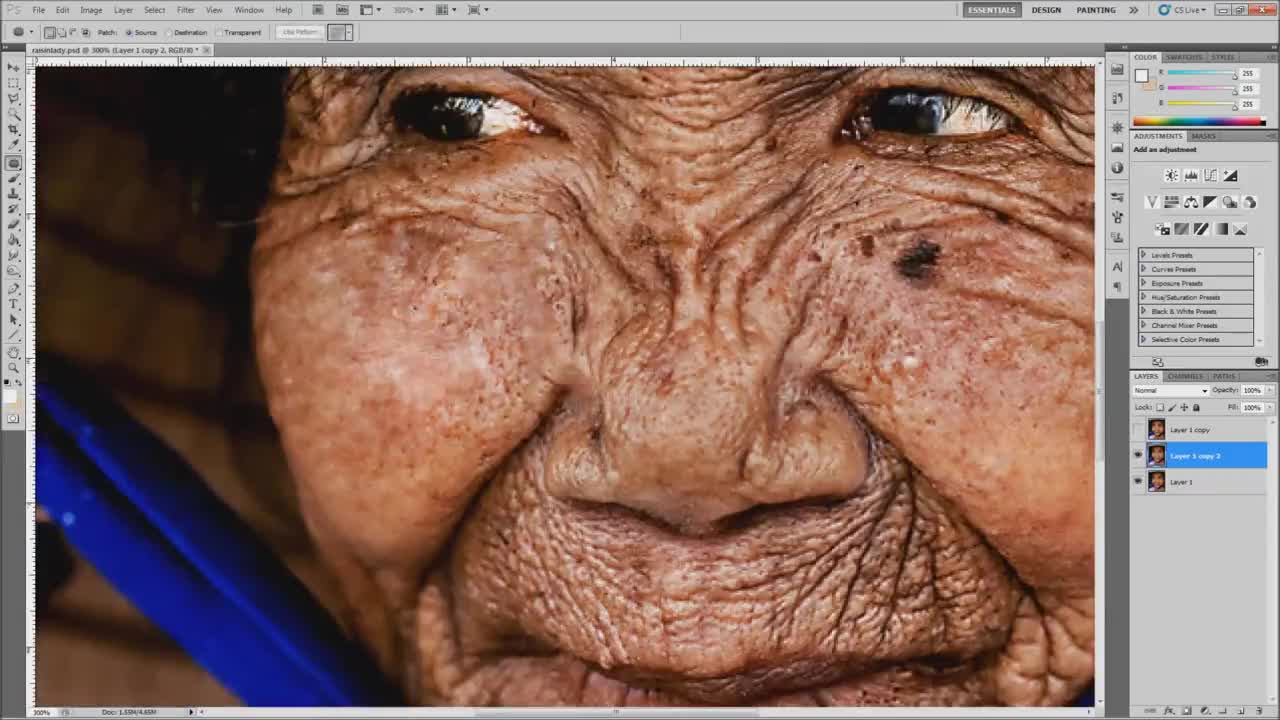Add a Threshold adjustment
The height and width of the screenshot is (720, 1280).
(1201, 229)
